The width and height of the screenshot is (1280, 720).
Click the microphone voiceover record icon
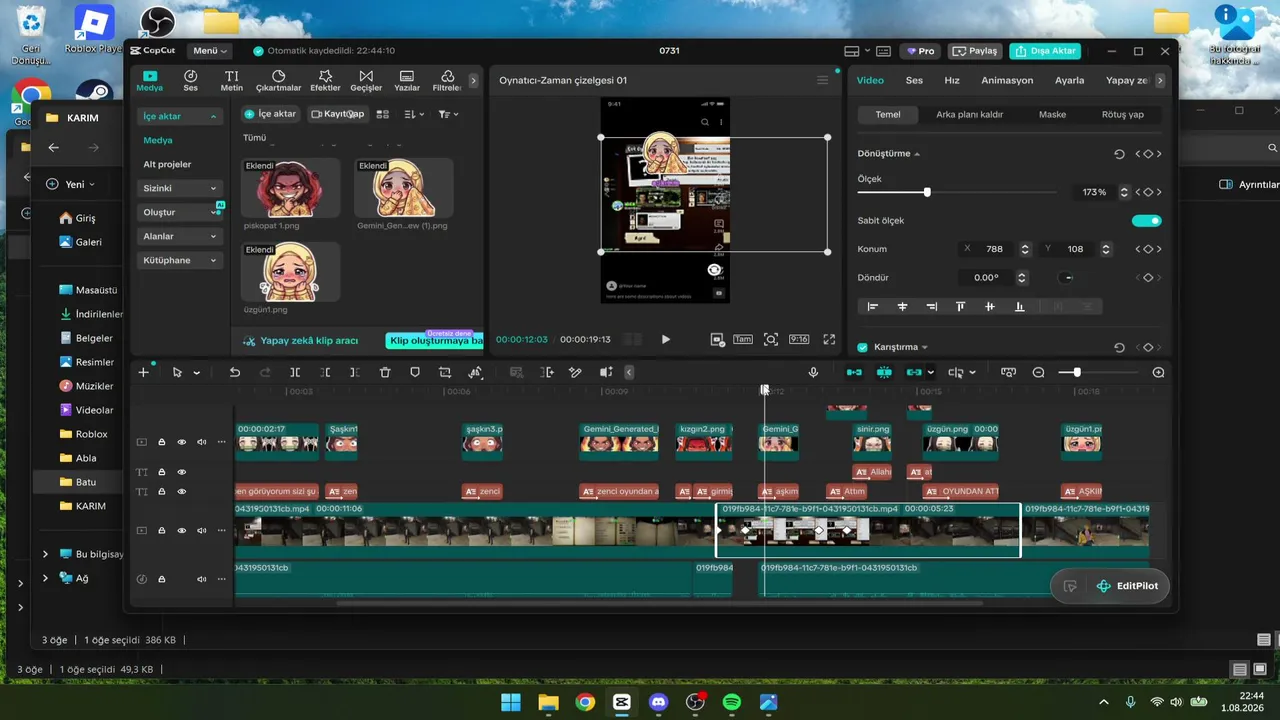[813, 372]
